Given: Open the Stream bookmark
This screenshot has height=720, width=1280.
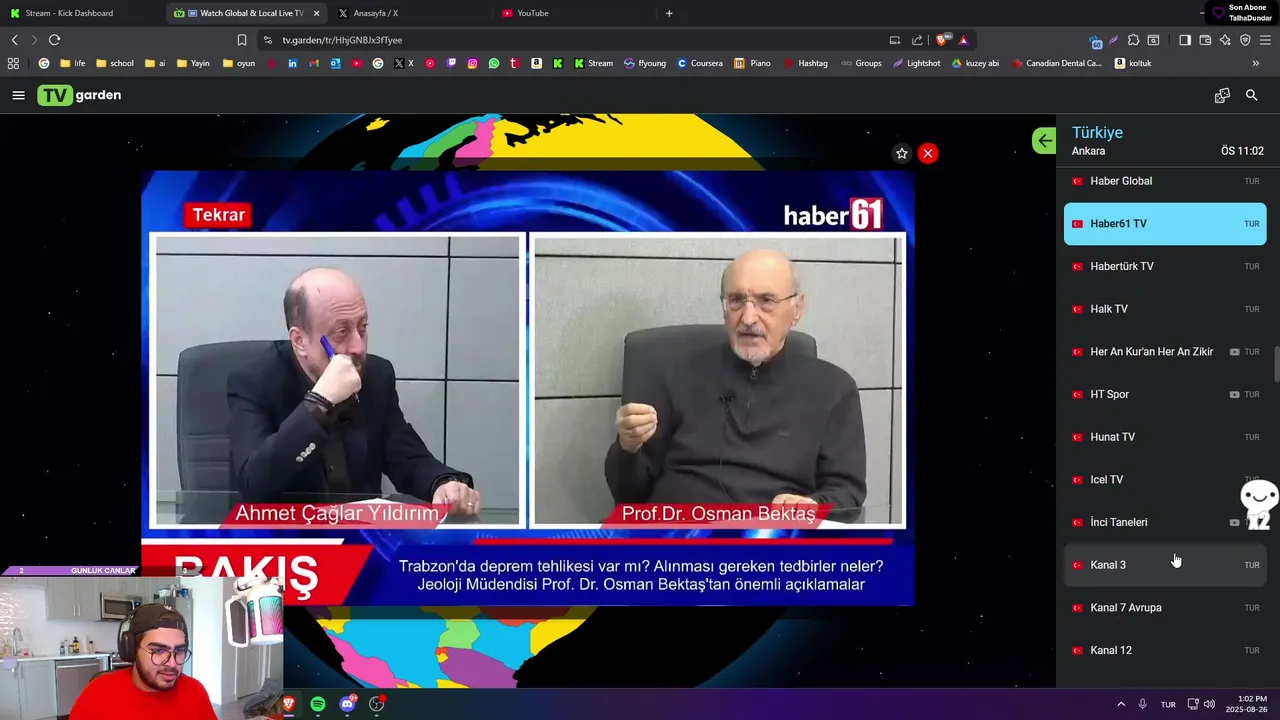Looking at the screenshot, I should coord(594,63).
